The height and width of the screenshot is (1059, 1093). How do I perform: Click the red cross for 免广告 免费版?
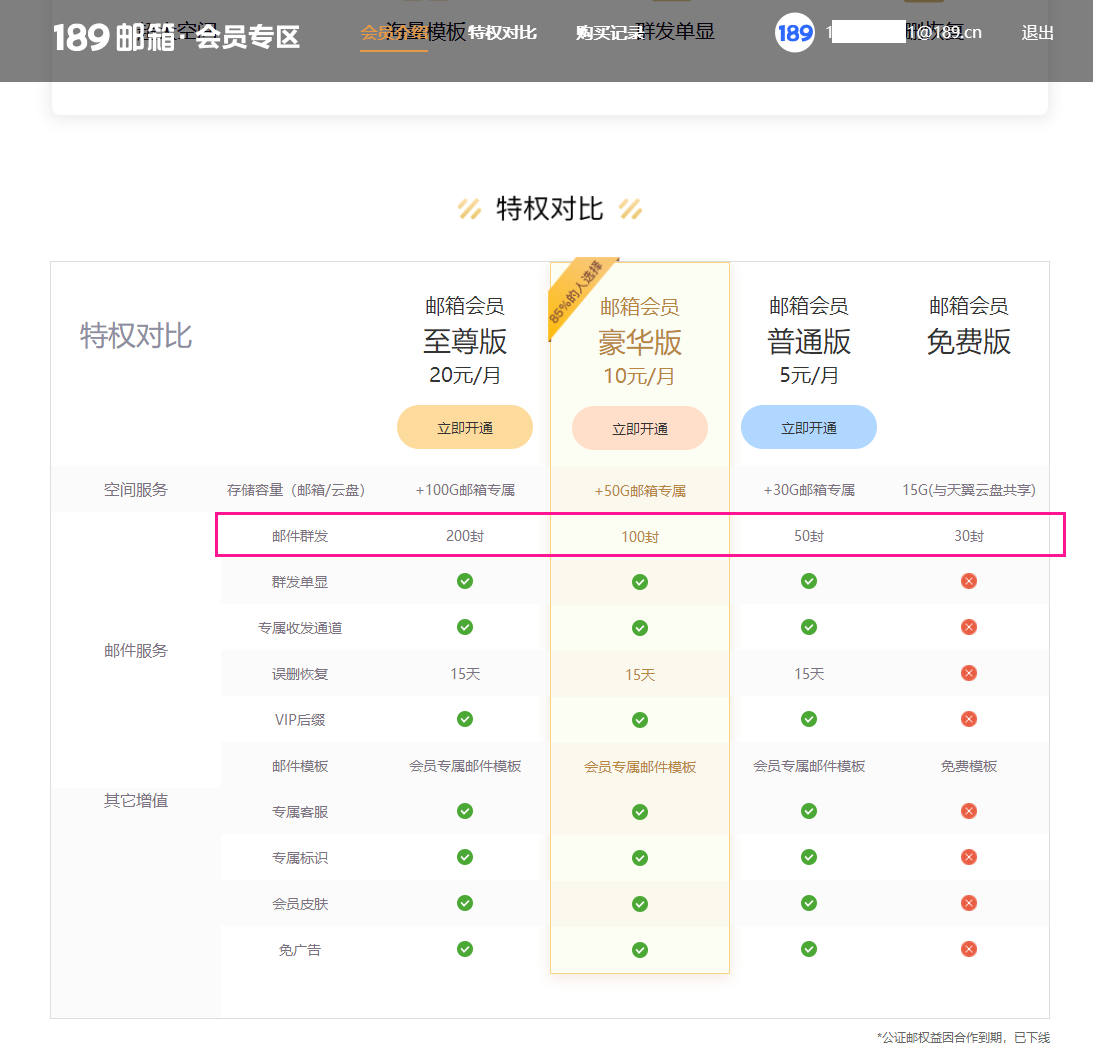[x=969, y=949]
